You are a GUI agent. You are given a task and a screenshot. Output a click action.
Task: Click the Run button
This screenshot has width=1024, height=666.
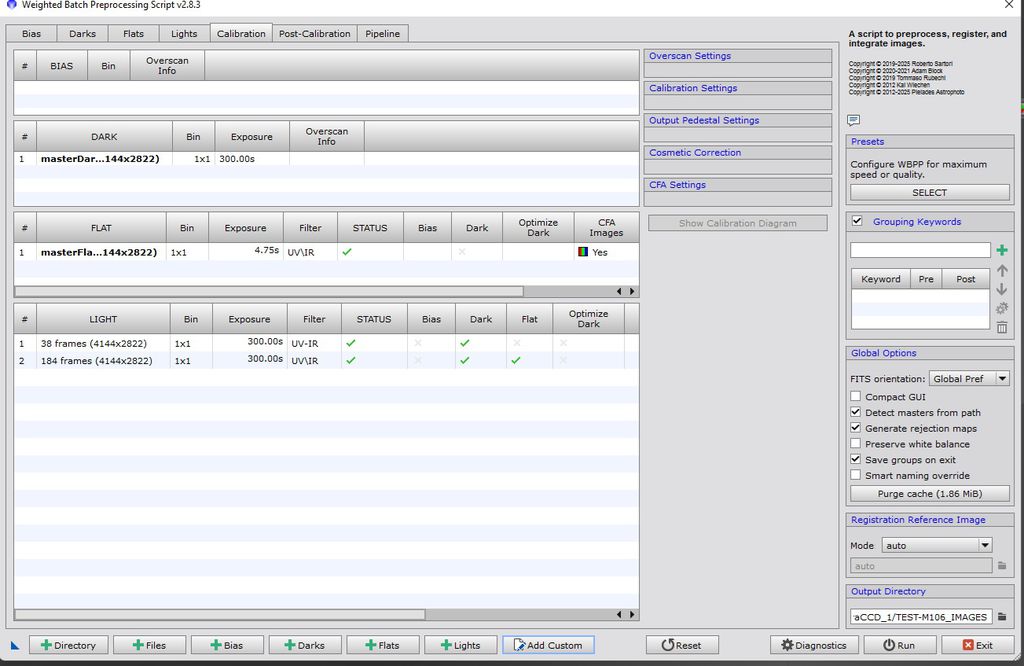tap(899, 645)
